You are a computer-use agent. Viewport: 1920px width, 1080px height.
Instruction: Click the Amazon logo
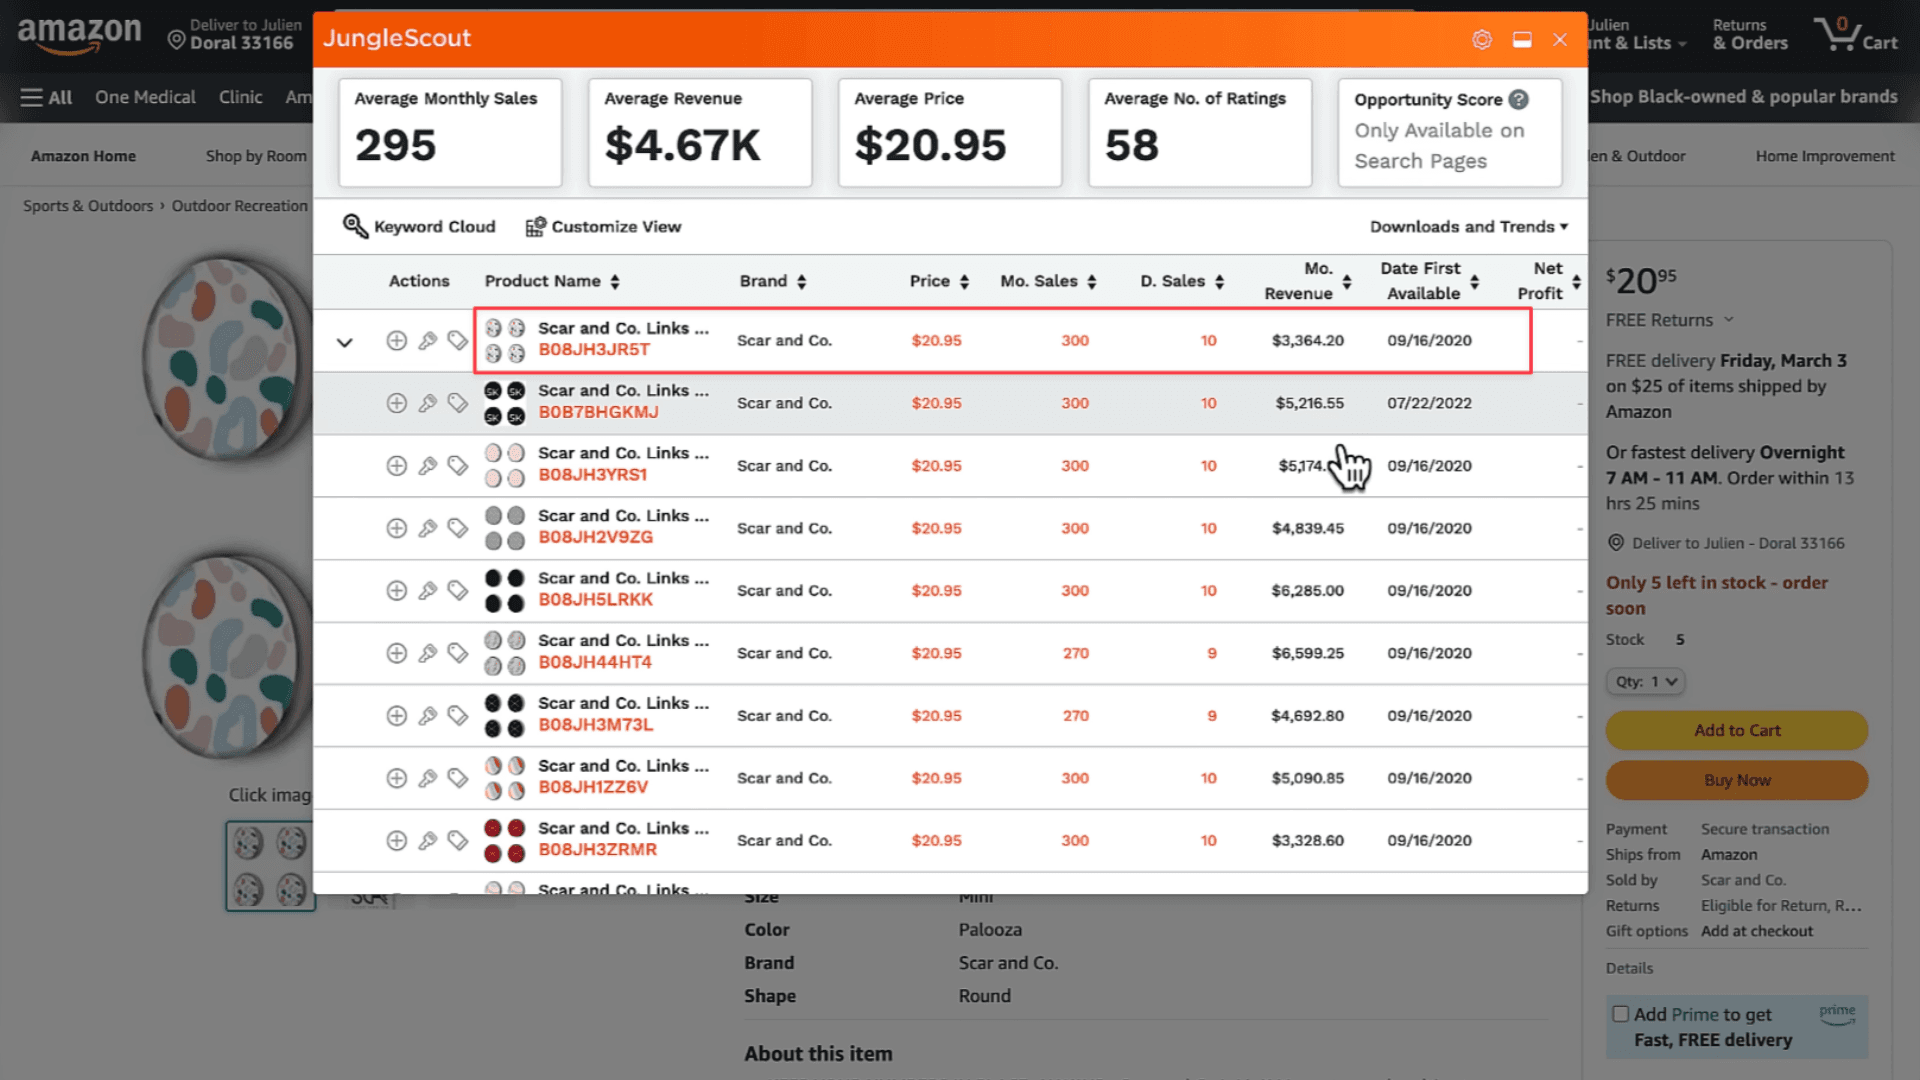[x=79, y=34]
